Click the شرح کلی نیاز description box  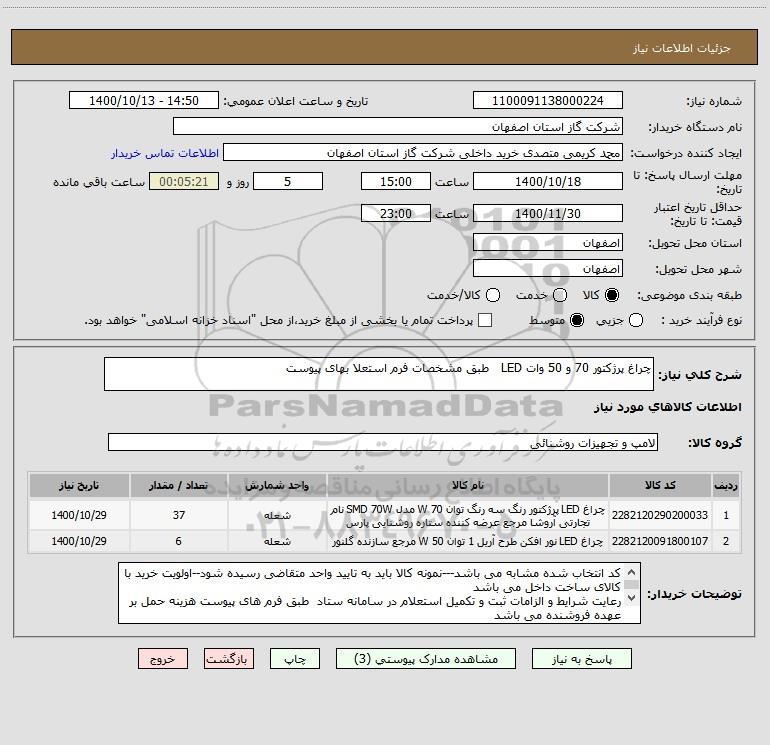379,374
